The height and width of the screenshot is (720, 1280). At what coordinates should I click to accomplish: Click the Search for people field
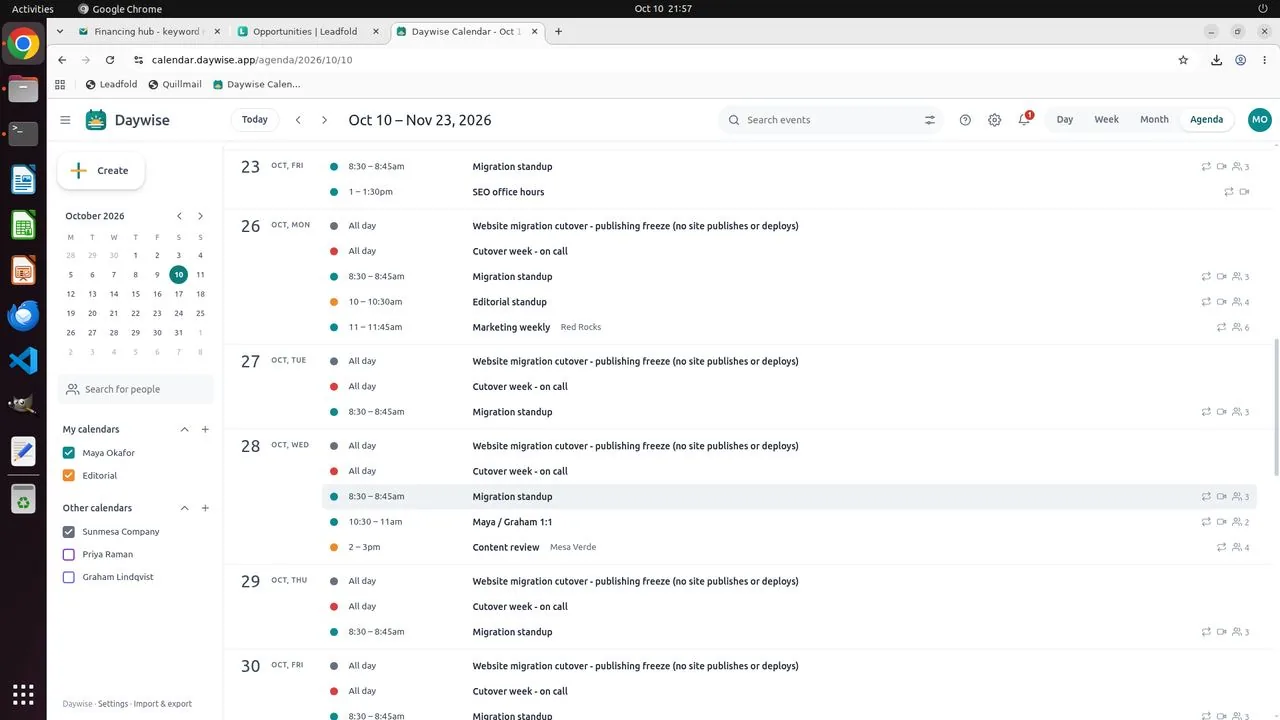click(136, 389)
